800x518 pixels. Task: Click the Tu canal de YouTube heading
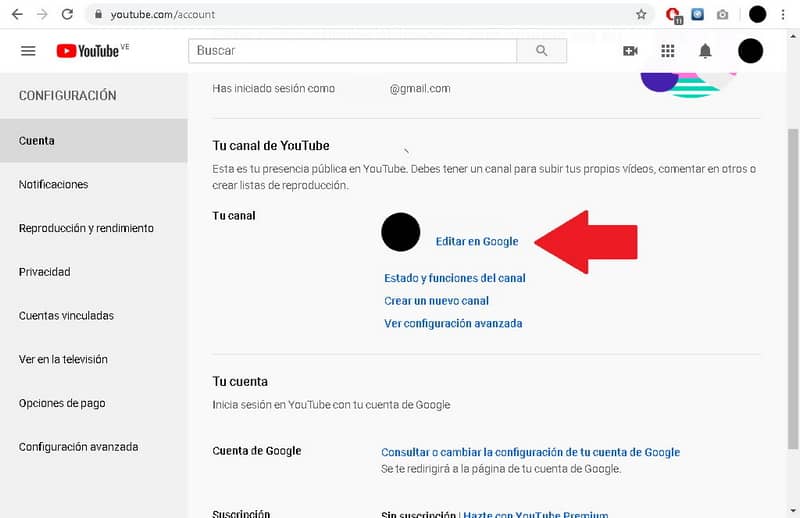[x=271, y=145]
